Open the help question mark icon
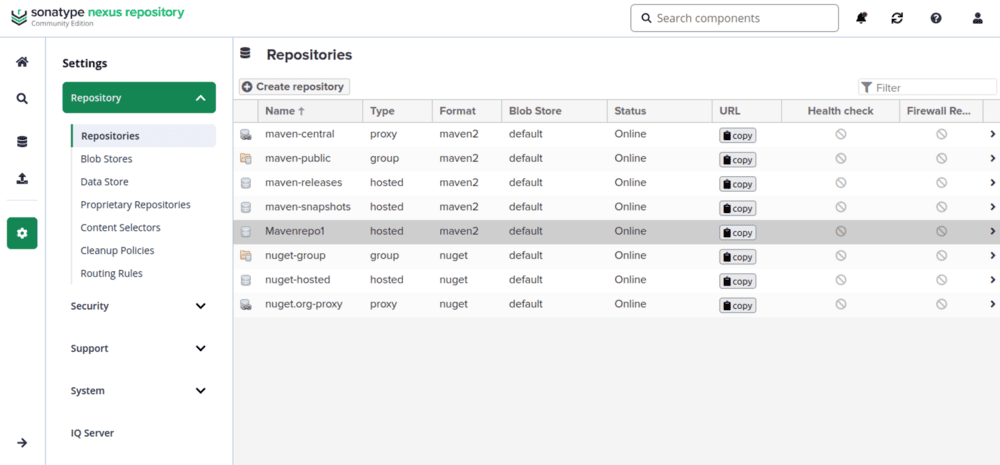This screenshot has height=465, width=1000. point(936,18)
